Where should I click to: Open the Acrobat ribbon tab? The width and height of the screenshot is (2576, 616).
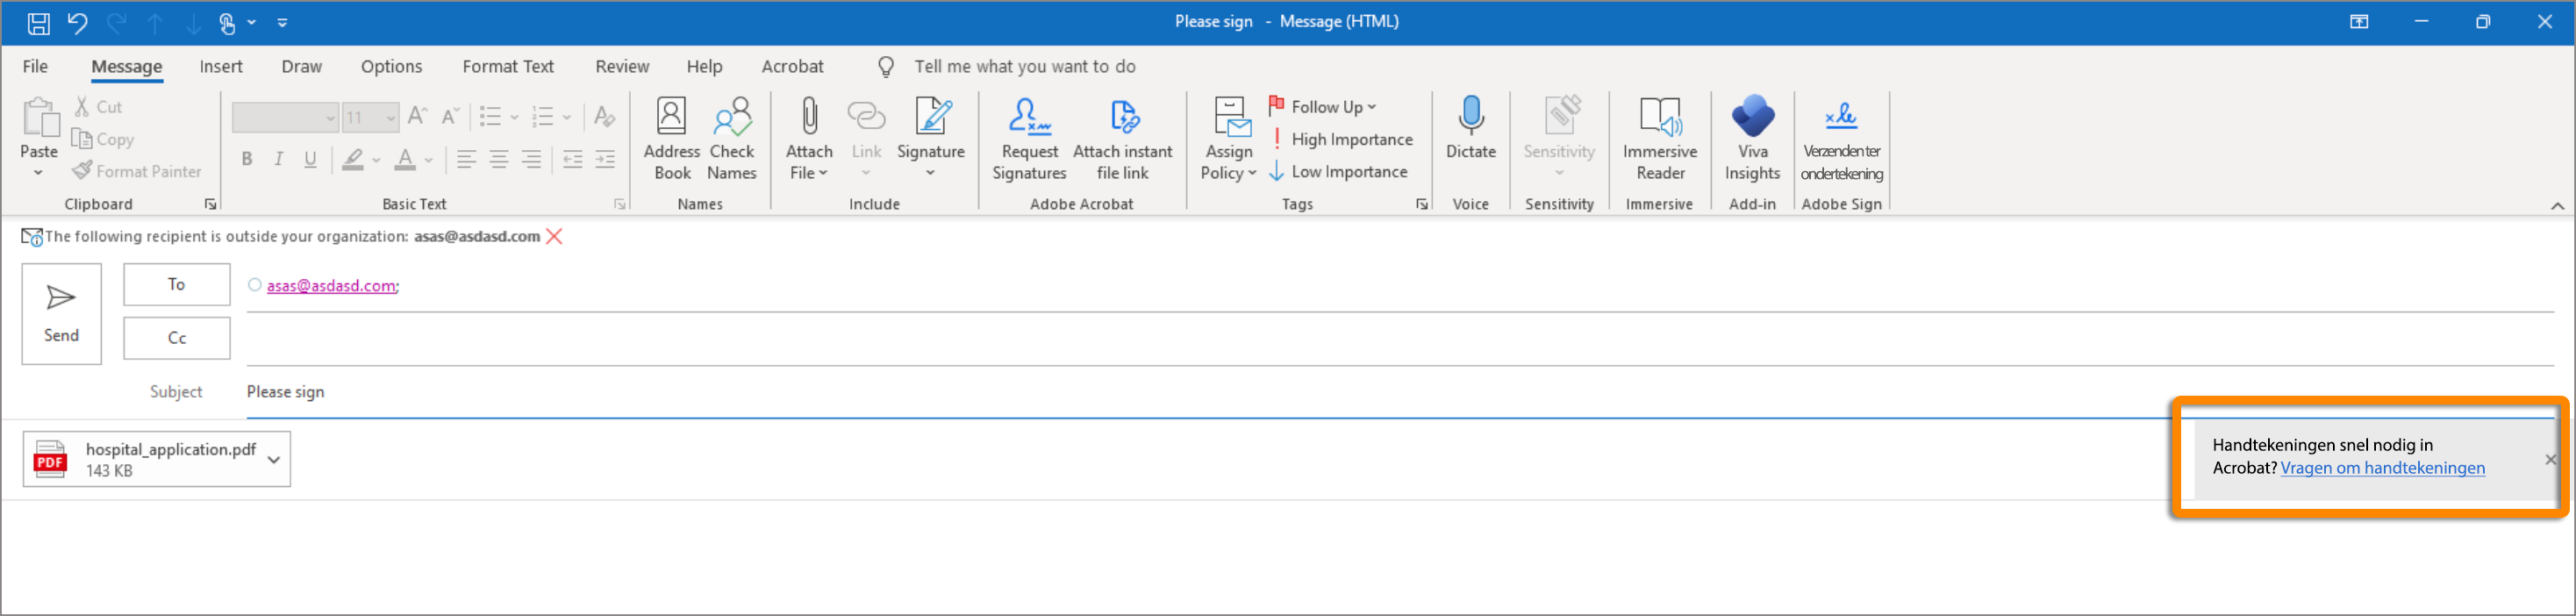click(x=792, y=67)
